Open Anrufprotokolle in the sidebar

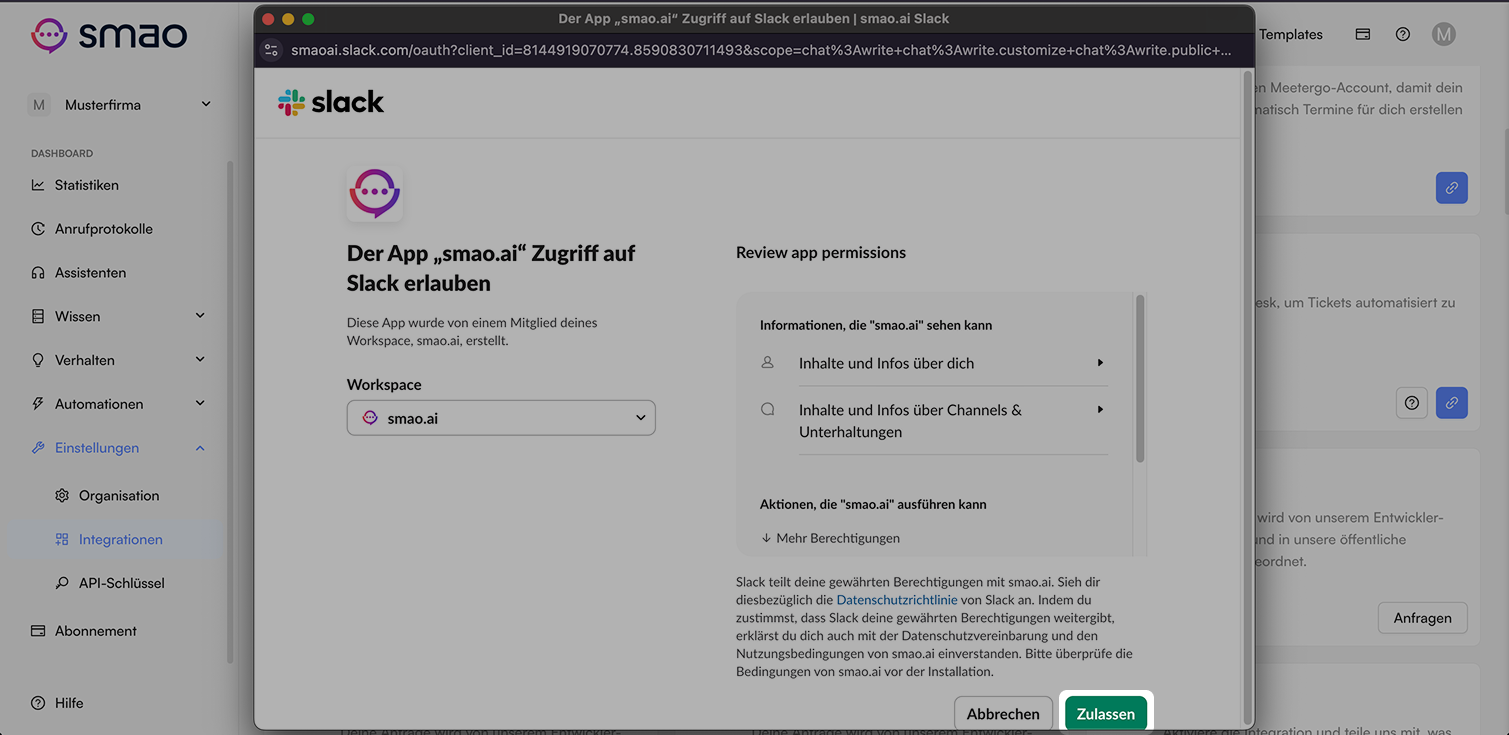click(x=104, y=229)
